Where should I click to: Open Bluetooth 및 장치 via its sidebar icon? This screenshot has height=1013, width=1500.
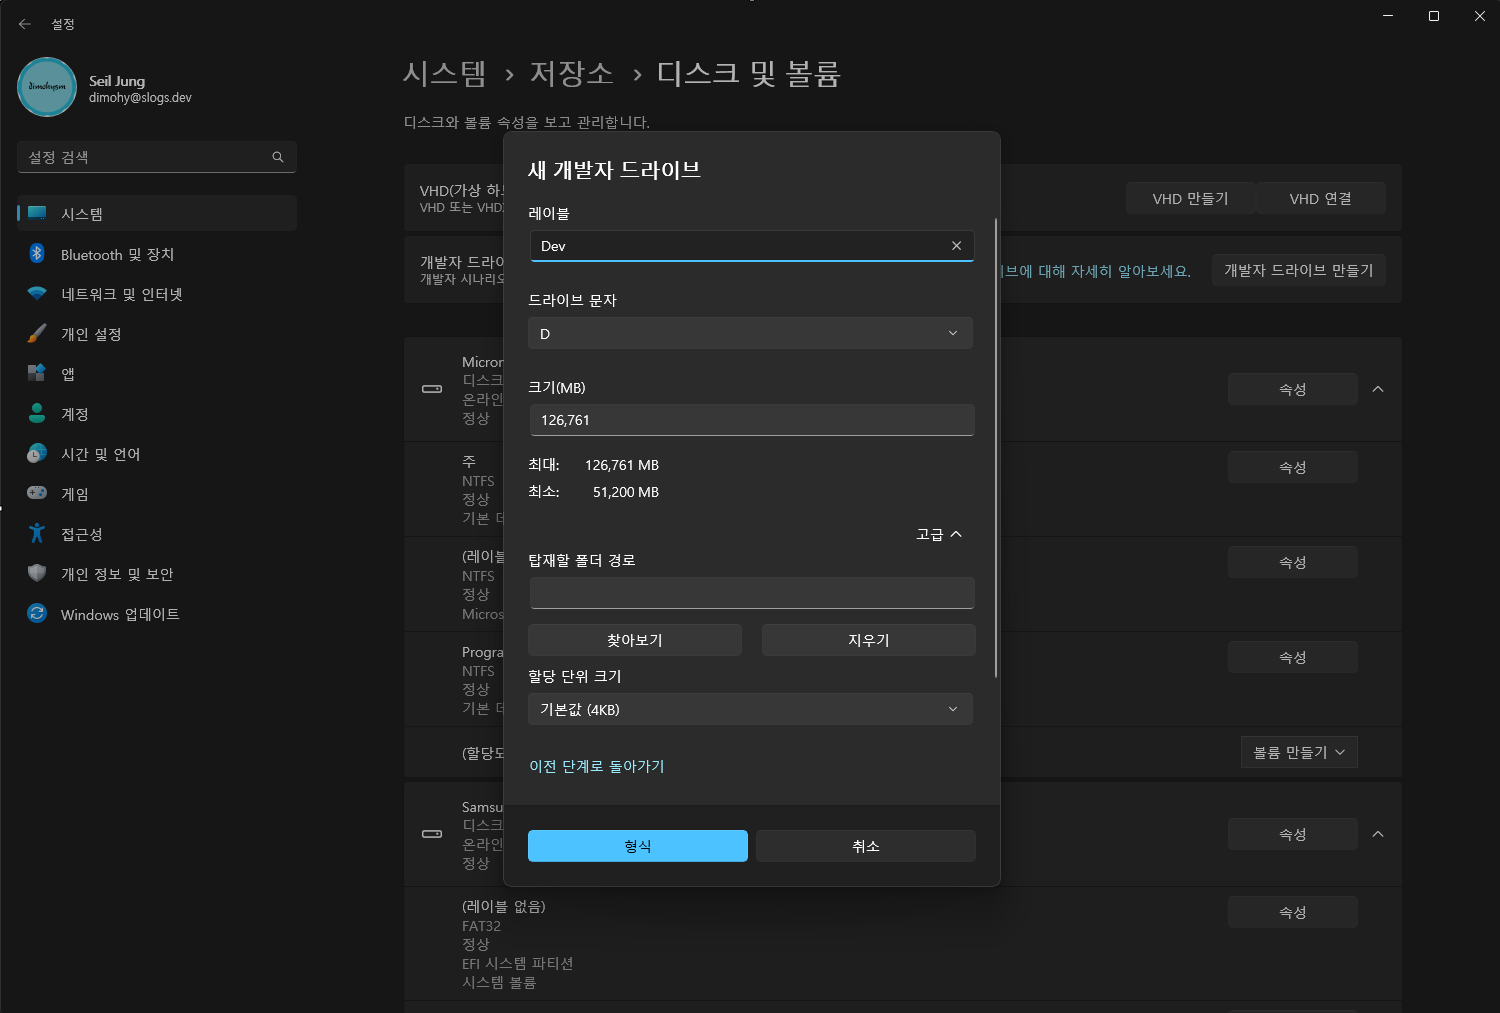(x=37, y=254)
